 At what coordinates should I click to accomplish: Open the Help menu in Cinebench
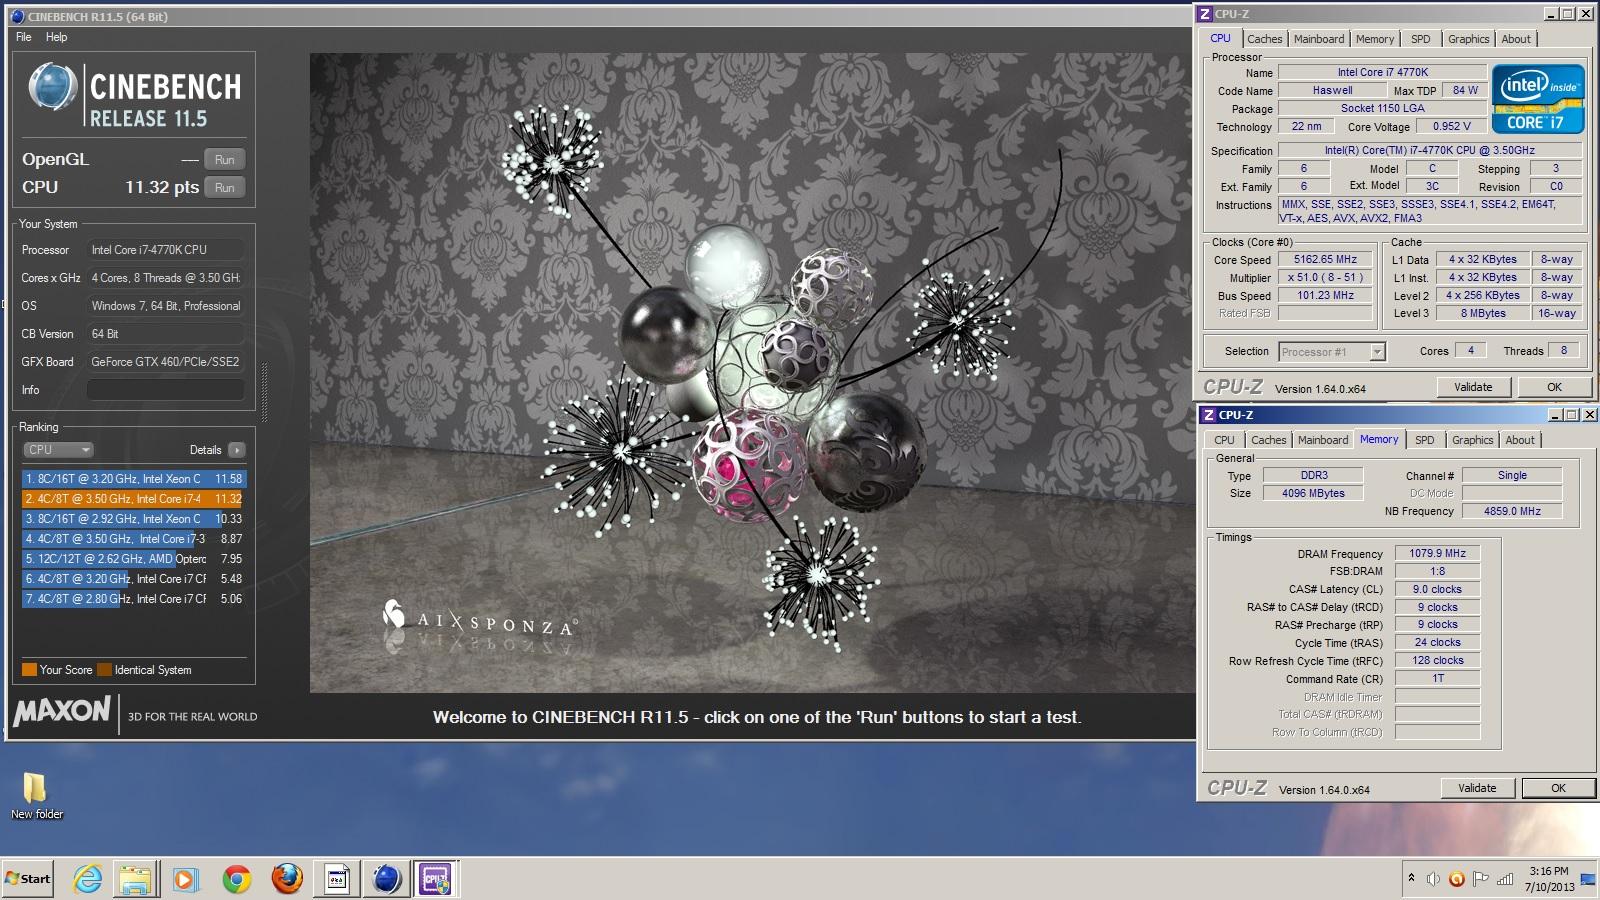[x=57, y=37]
